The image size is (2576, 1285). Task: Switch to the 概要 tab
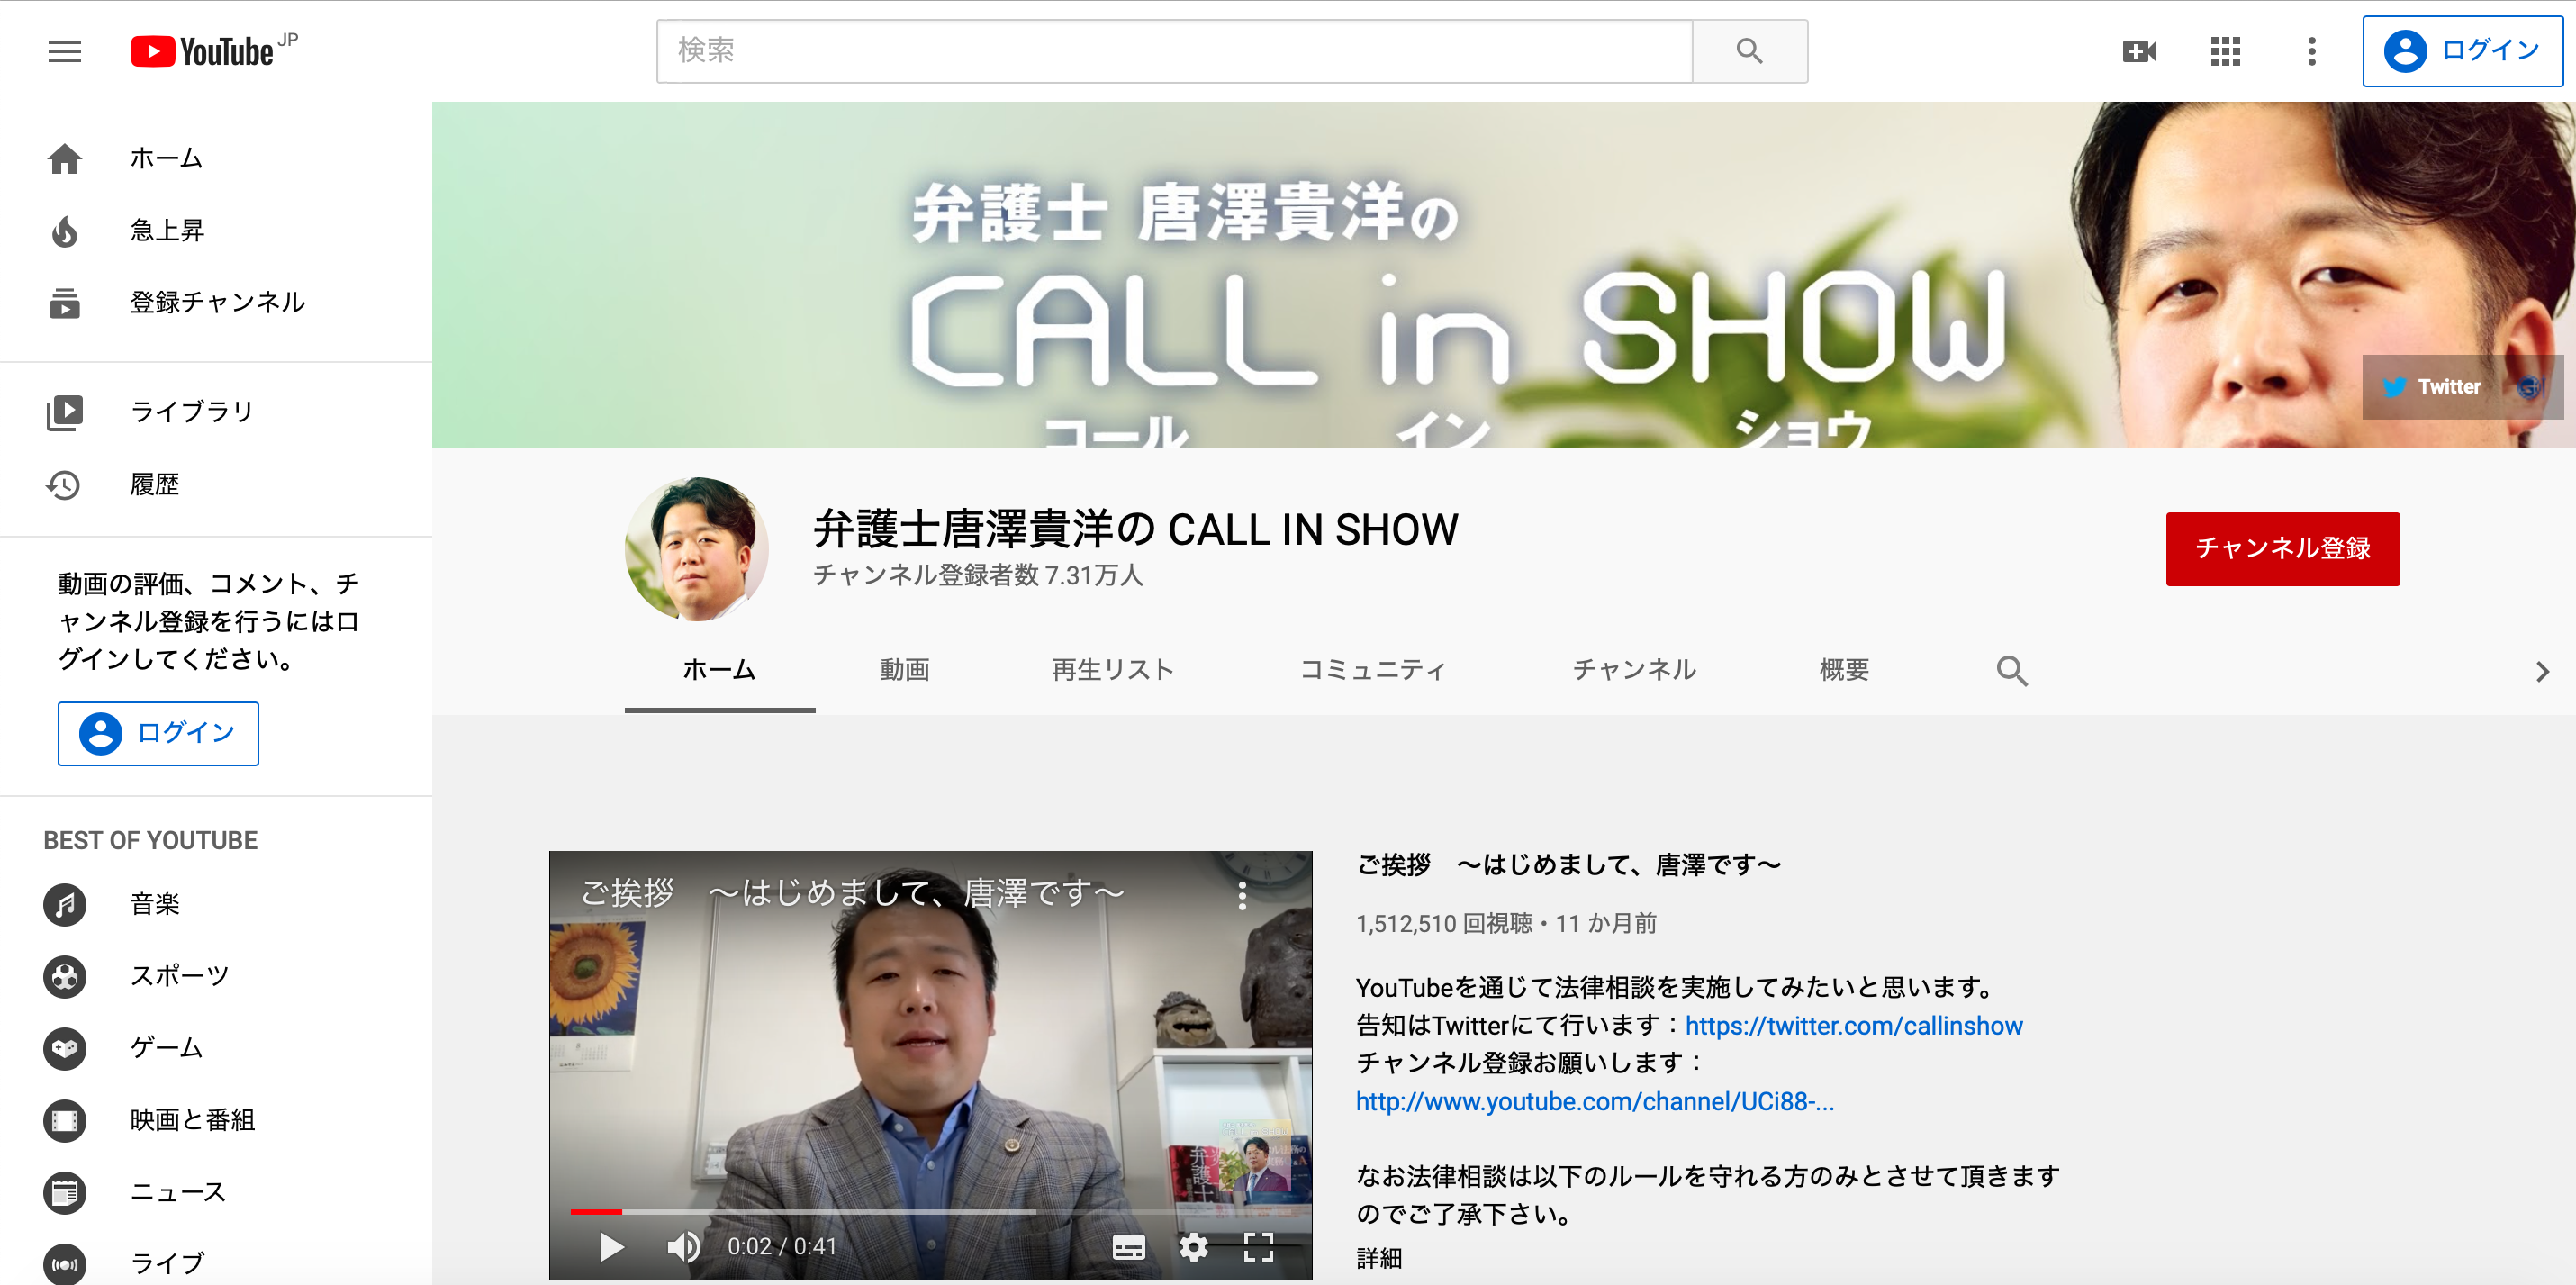[x=1844, y=670]
